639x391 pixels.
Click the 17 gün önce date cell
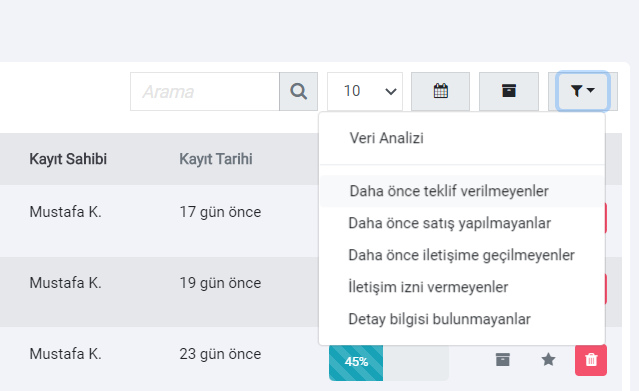point(220,212)
